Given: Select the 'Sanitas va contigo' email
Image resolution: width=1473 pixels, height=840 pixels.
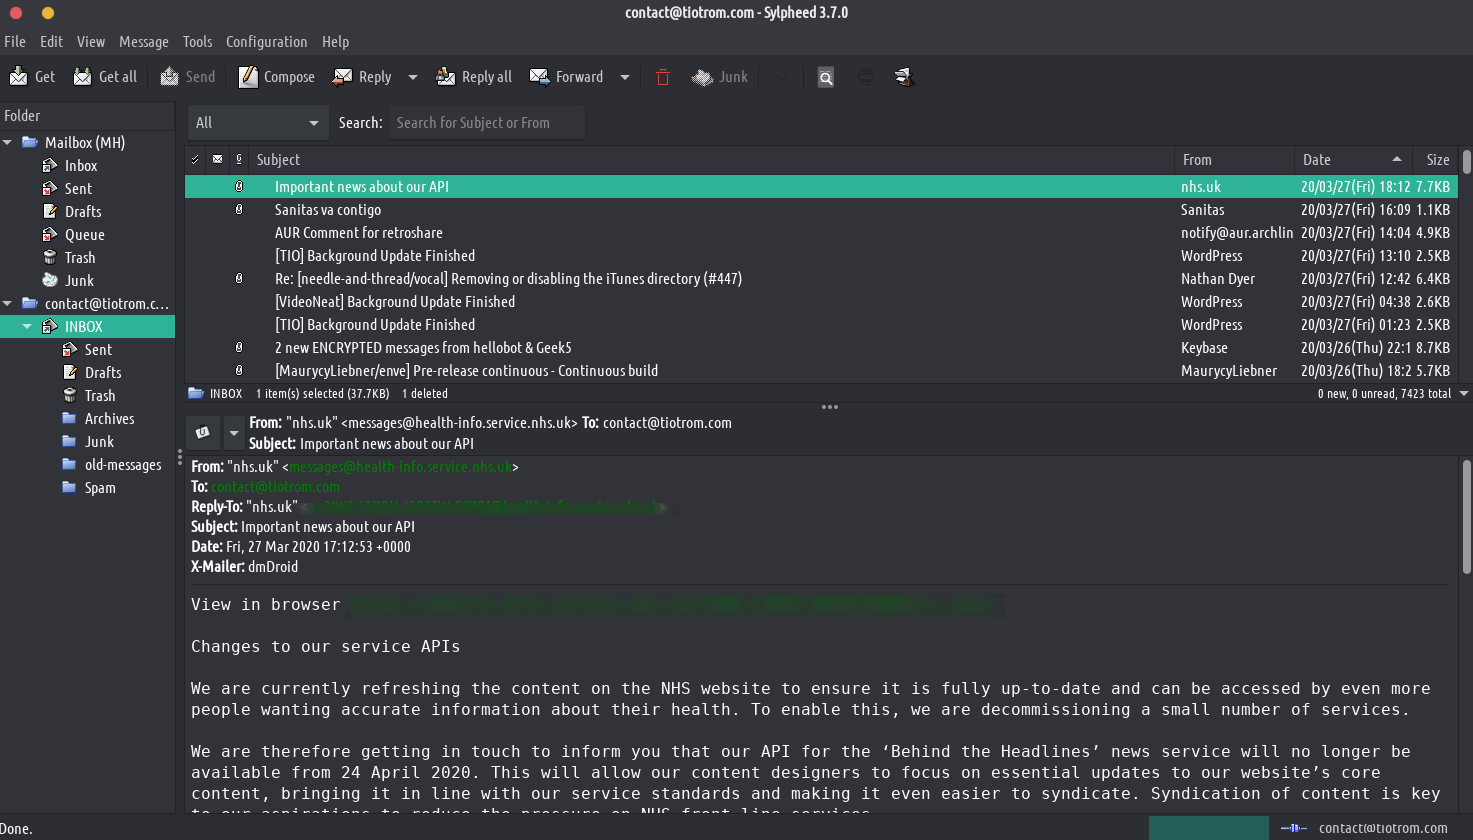Looking at the screenshot, I should click(x=328, y=210).
